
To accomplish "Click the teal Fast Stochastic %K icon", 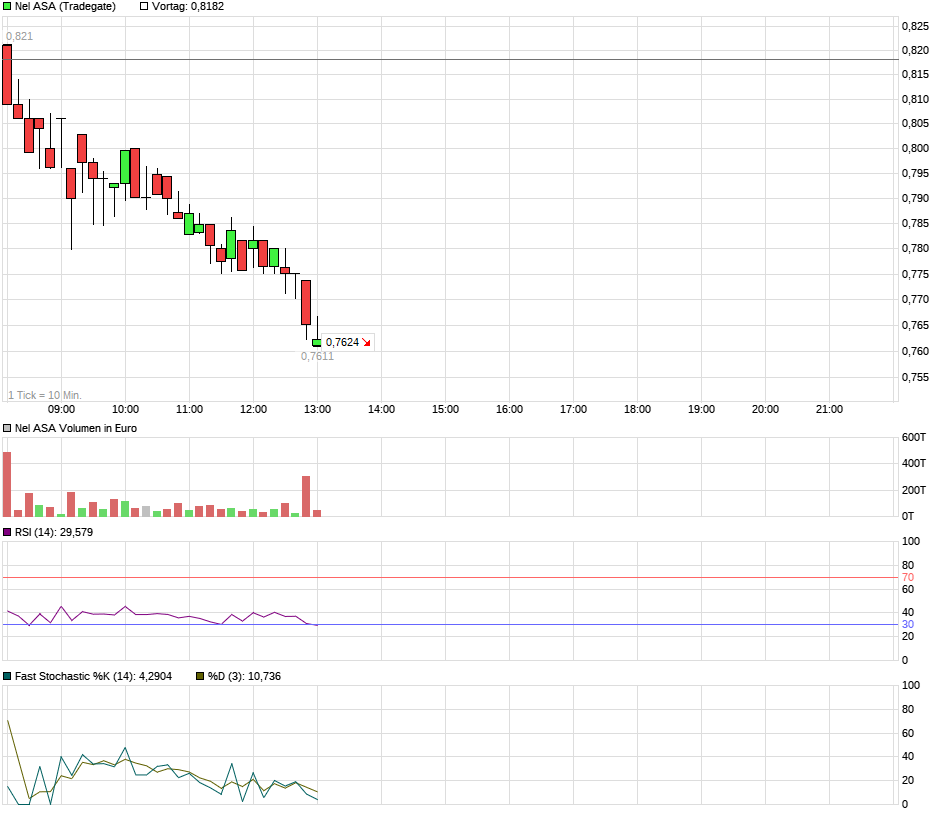I will 8,675.
